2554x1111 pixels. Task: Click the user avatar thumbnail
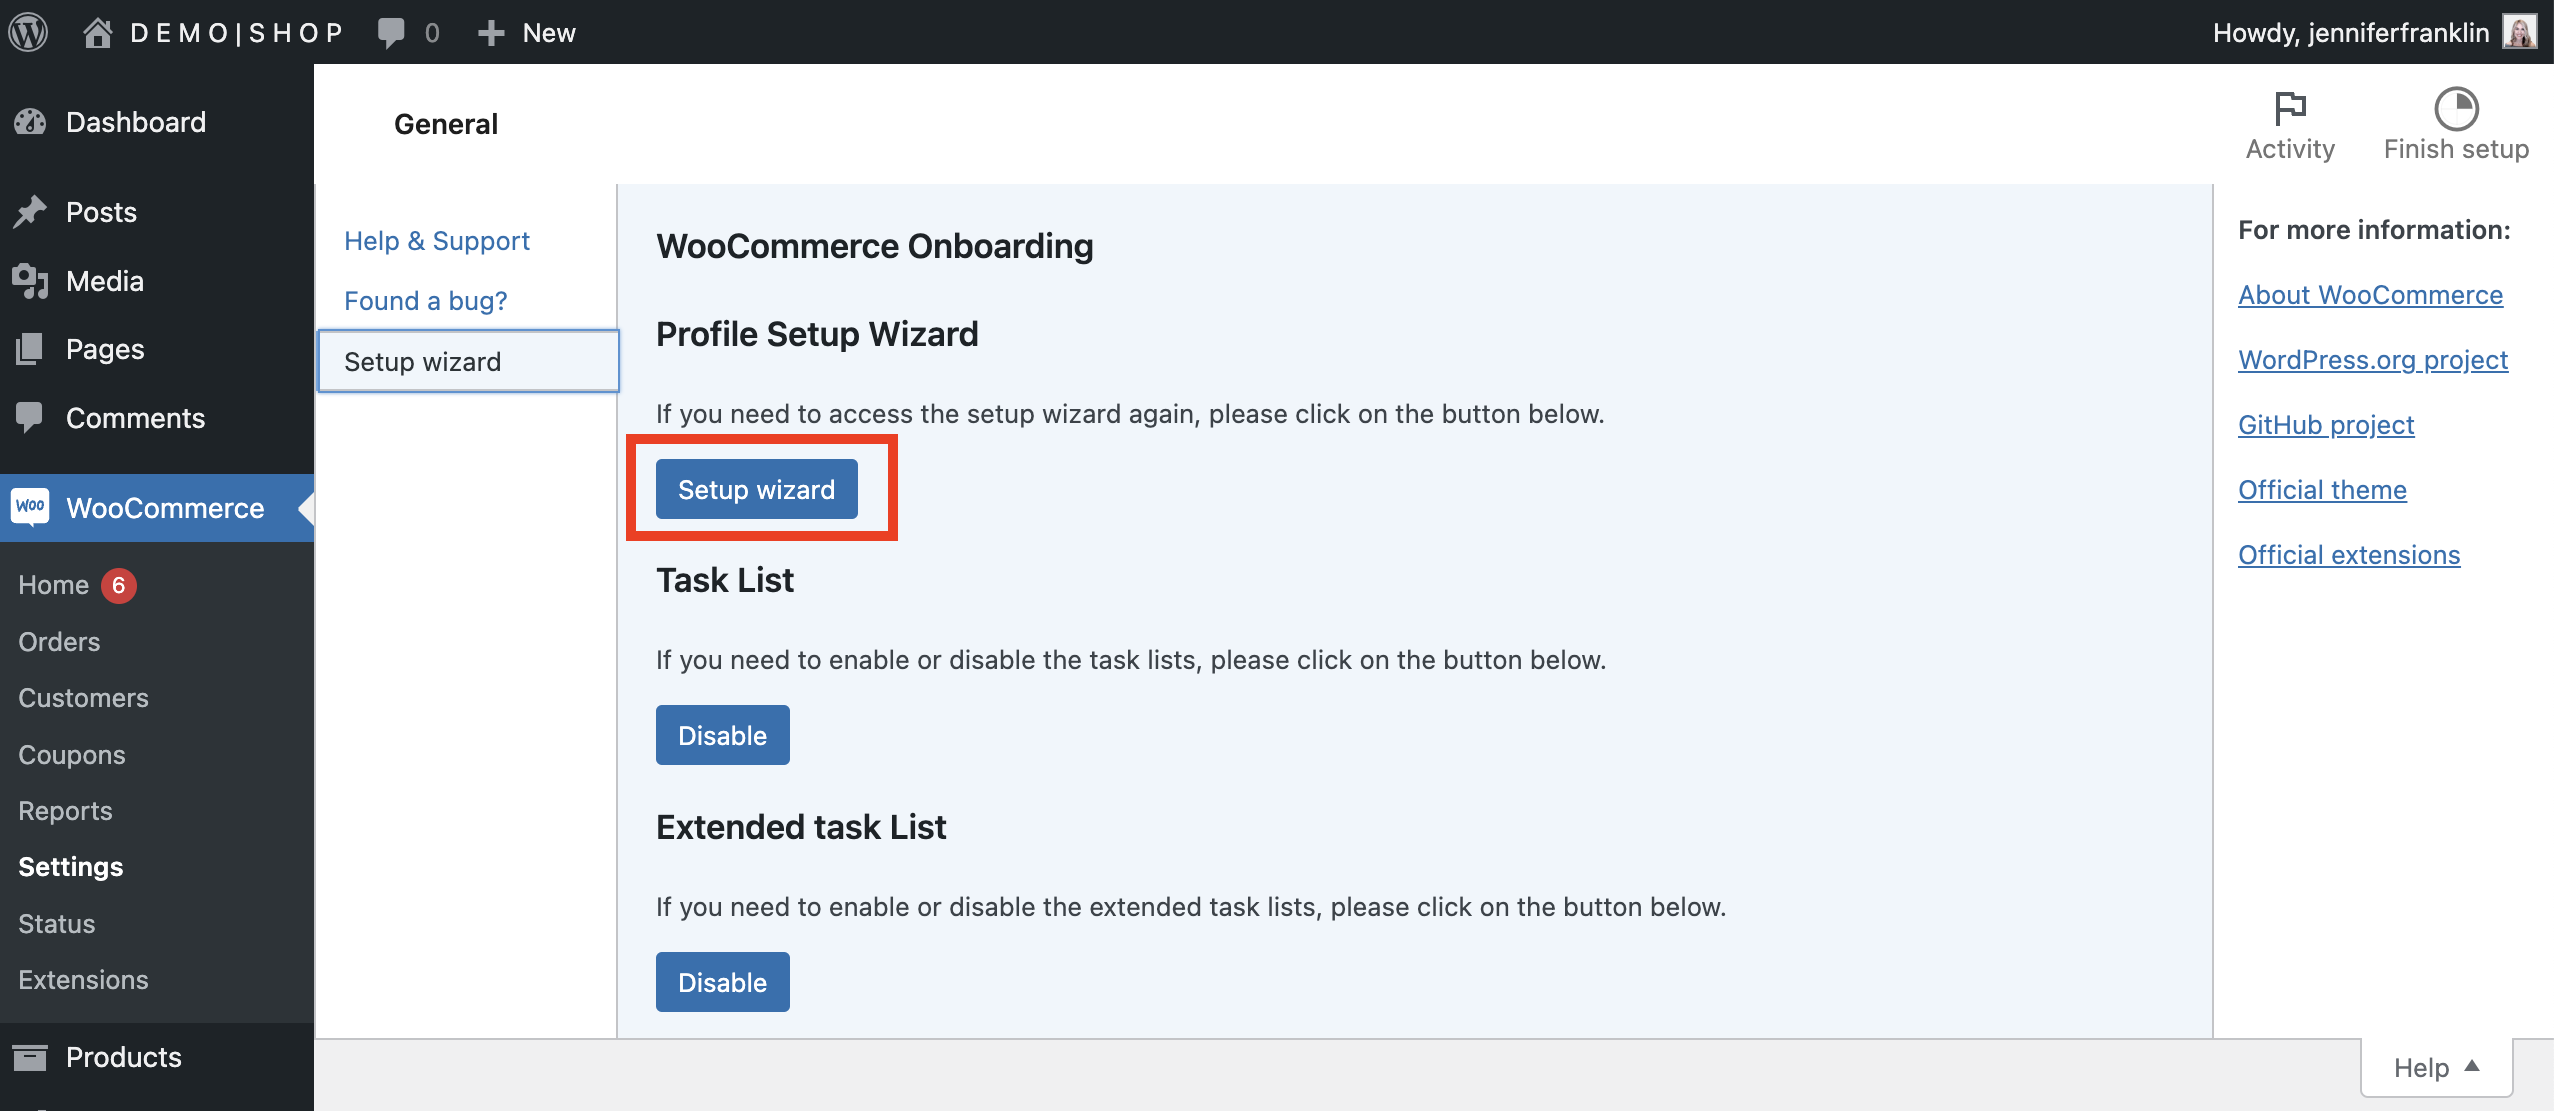coord(2520,32)
